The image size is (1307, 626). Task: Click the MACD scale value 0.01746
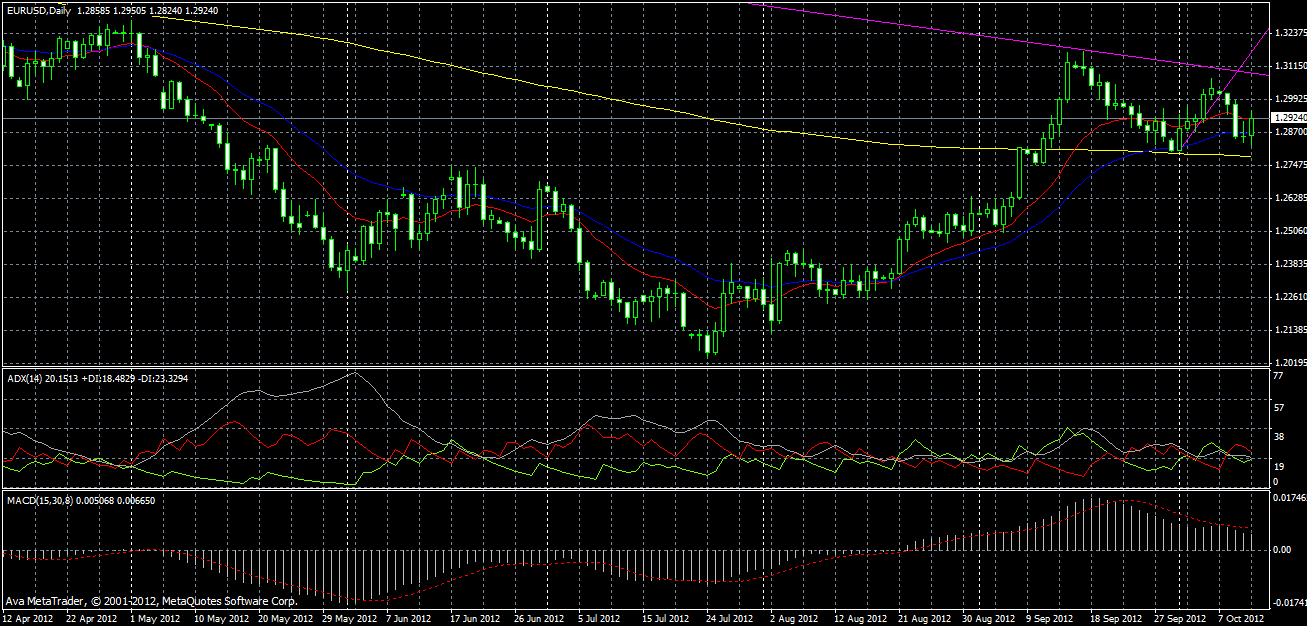point(1288,496)
